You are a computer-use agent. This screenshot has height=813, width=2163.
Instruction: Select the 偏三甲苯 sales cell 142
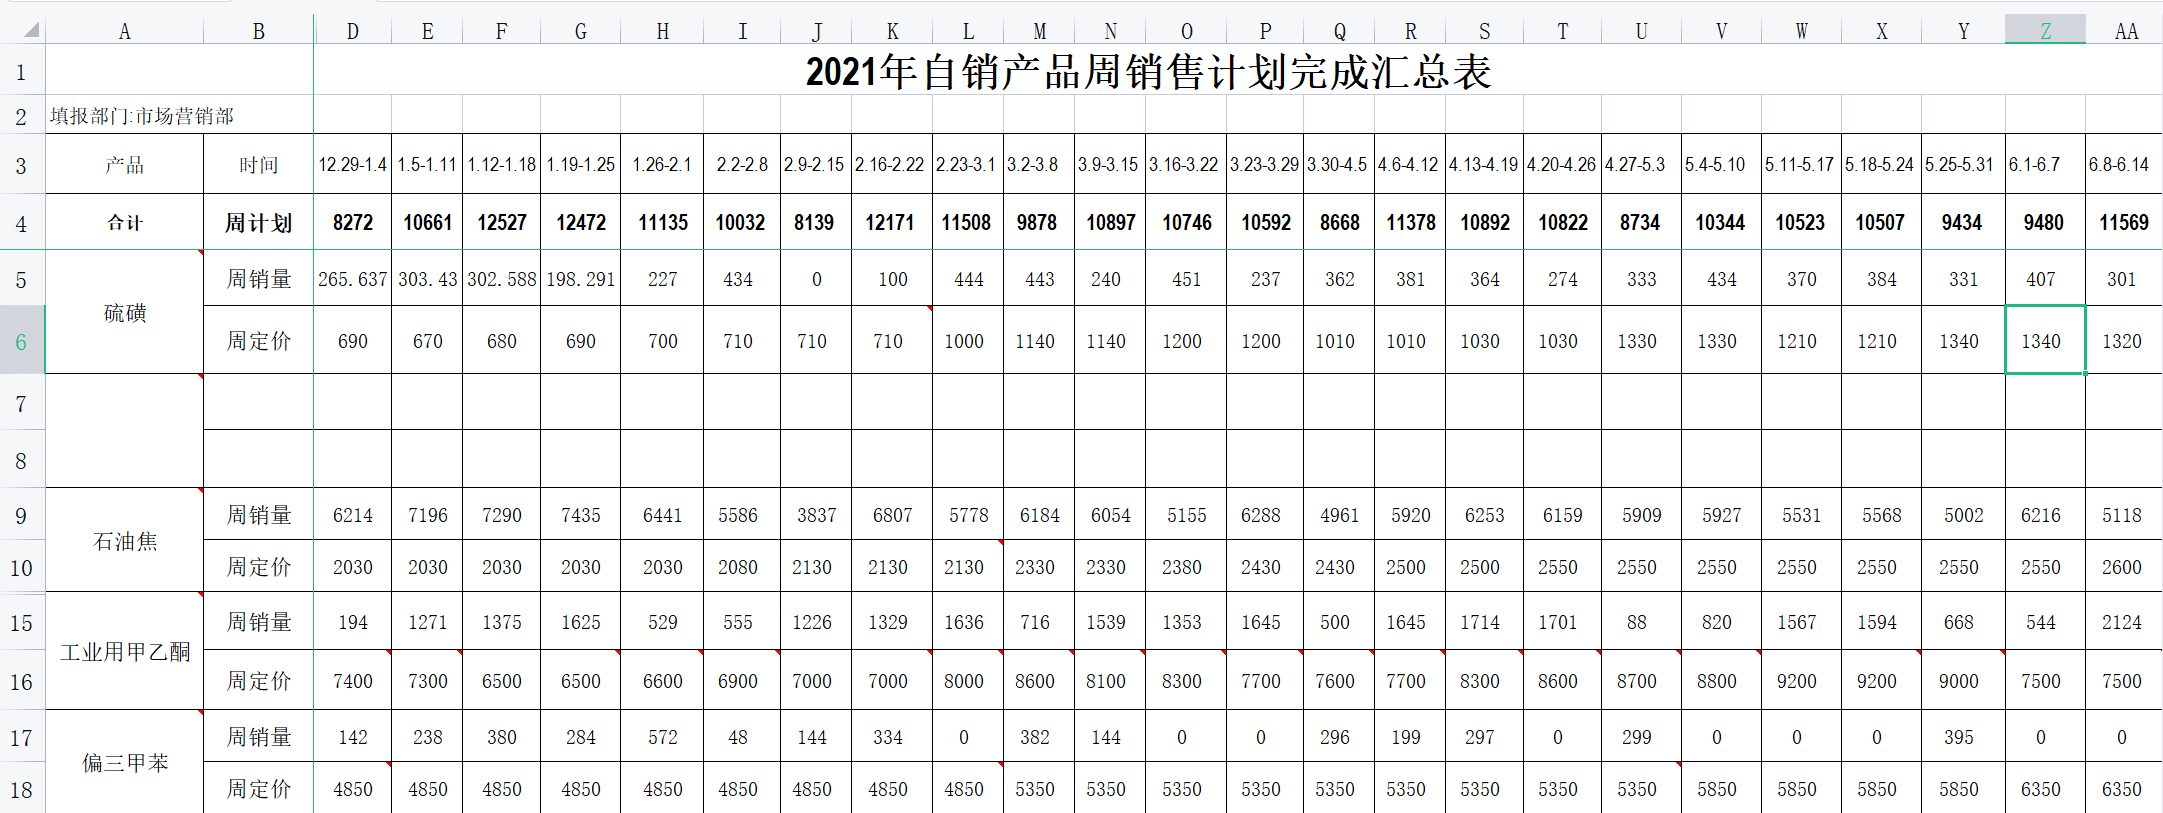pyautogui.click(x=353, y=737)
